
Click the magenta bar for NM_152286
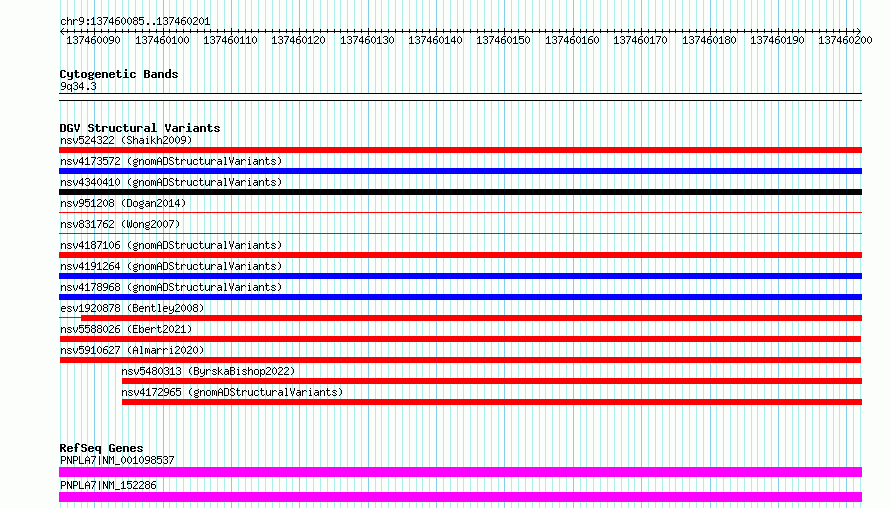pyautogui.click(x=460, y=497)
